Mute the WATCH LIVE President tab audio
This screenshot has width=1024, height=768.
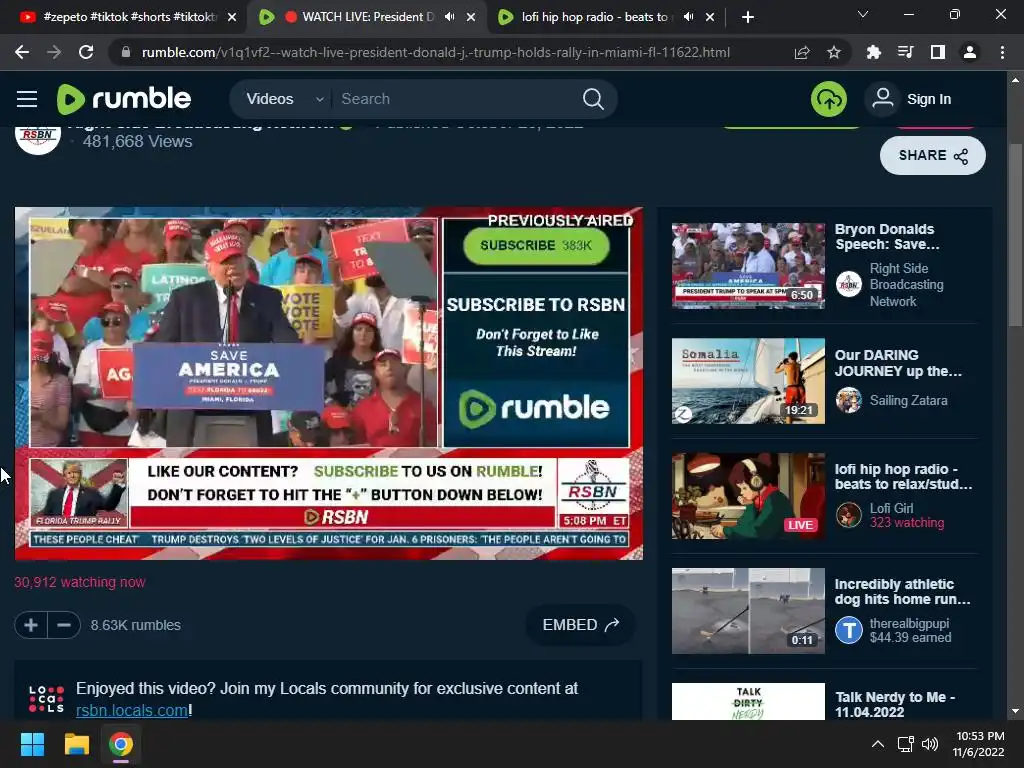(x=449, y=17)
